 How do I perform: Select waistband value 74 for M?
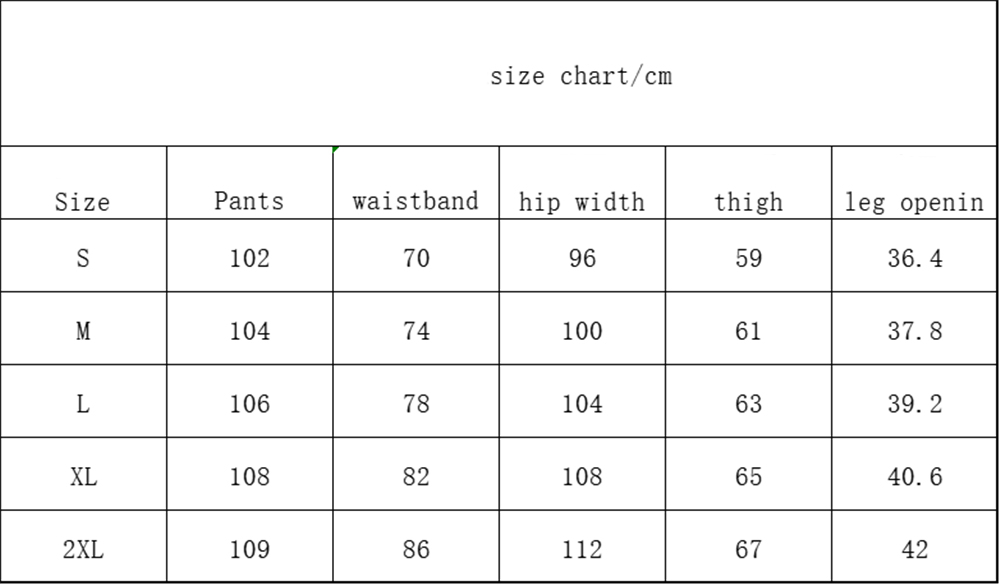[415, 331]
